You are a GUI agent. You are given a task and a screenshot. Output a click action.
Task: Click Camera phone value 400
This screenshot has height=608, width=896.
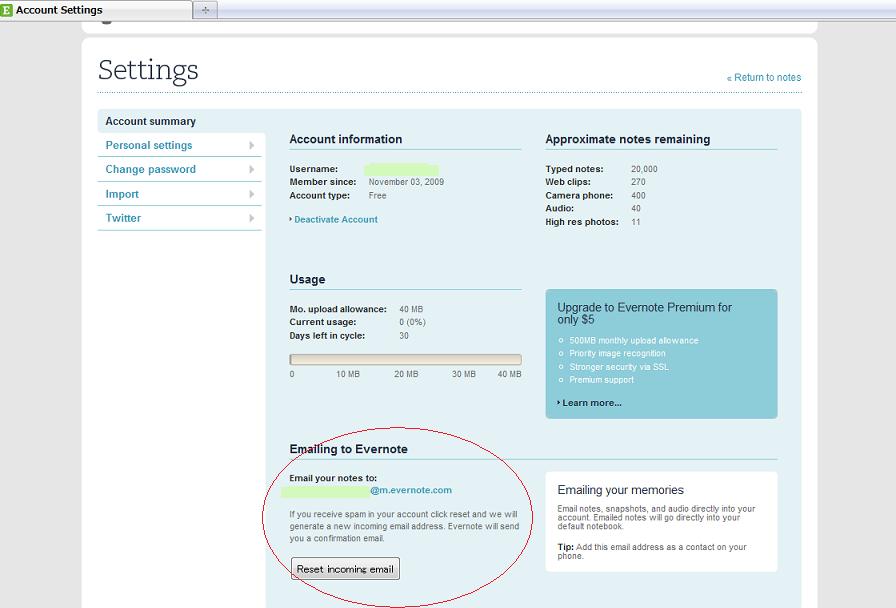(638, 195)
